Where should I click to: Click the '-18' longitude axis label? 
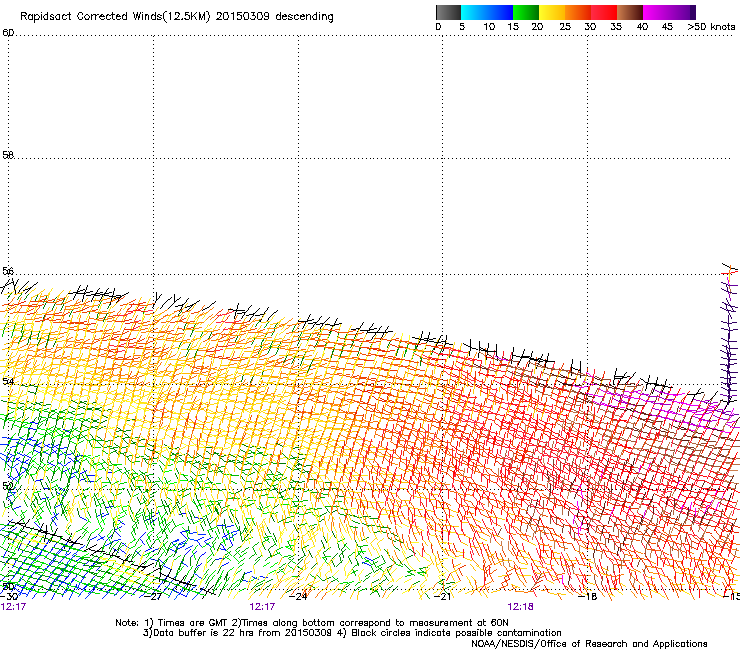point(588,597)
